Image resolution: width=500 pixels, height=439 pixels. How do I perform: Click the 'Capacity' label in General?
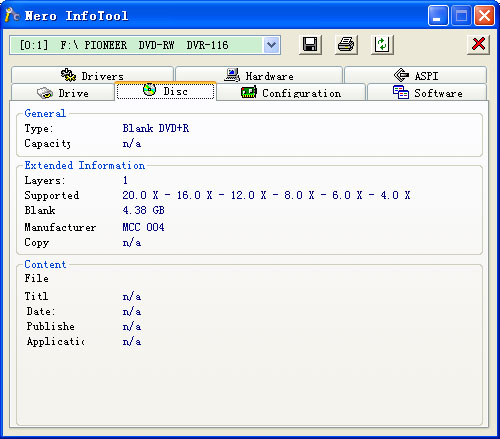pos(47,143)
